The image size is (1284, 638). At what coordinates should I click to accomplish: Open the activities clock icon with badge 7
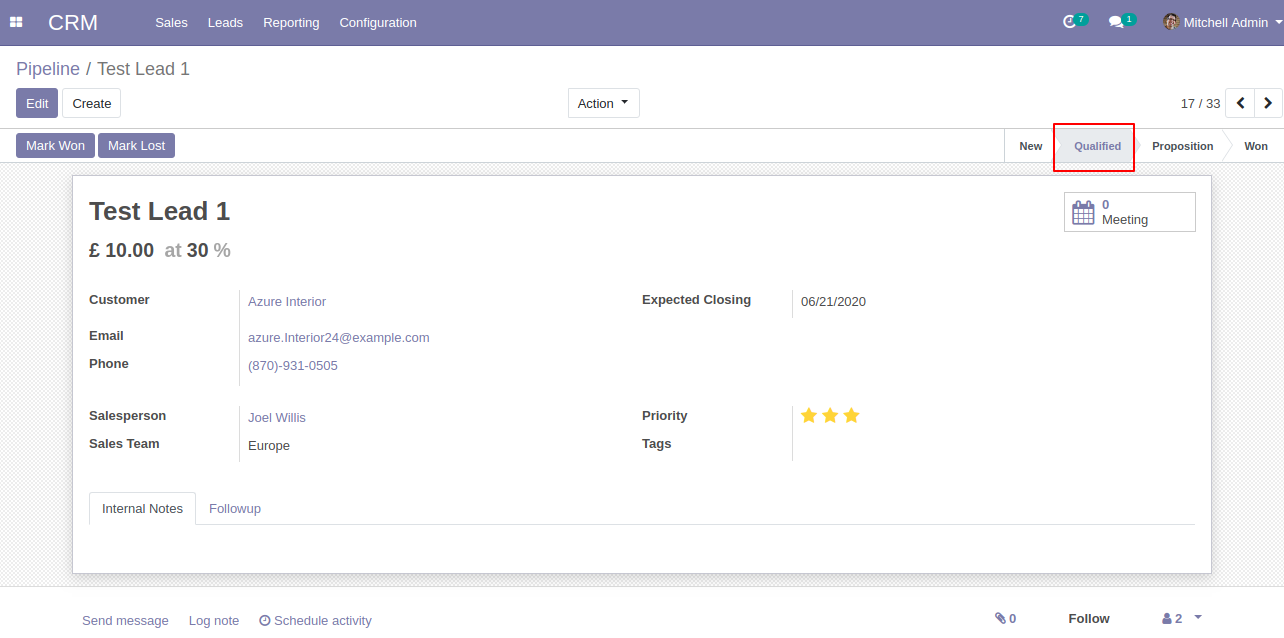(1074, 21)
